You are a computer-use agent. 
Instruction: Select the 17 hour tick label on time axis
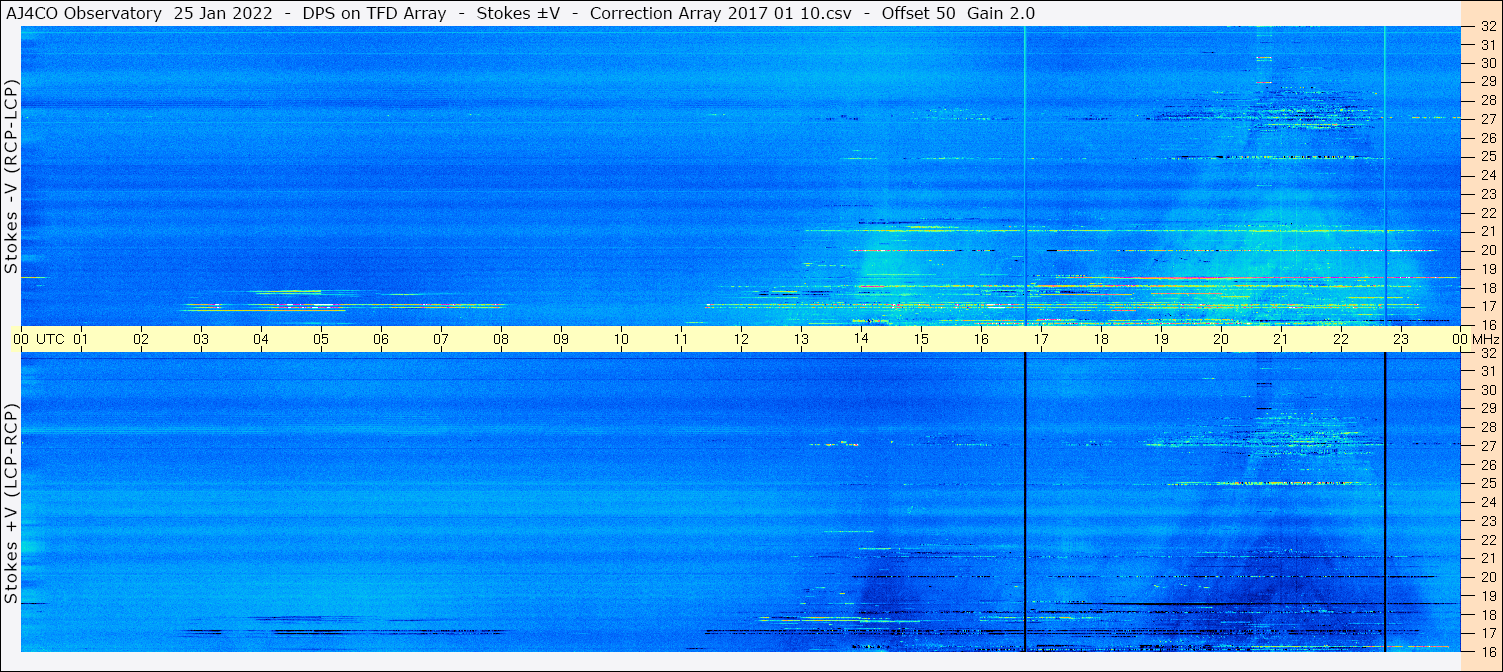point(1041,339)
